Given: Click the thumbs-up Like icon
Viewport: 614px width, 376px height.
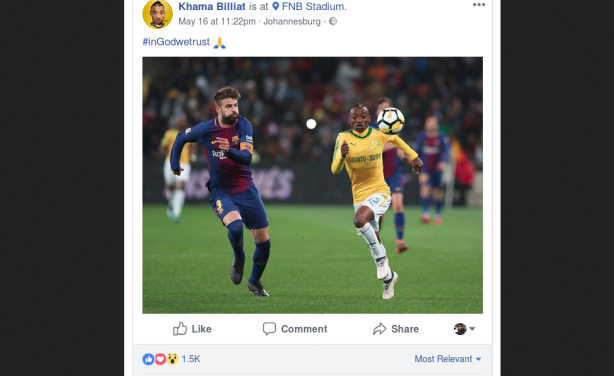Looking at the screenshot, I should [180, 329].
